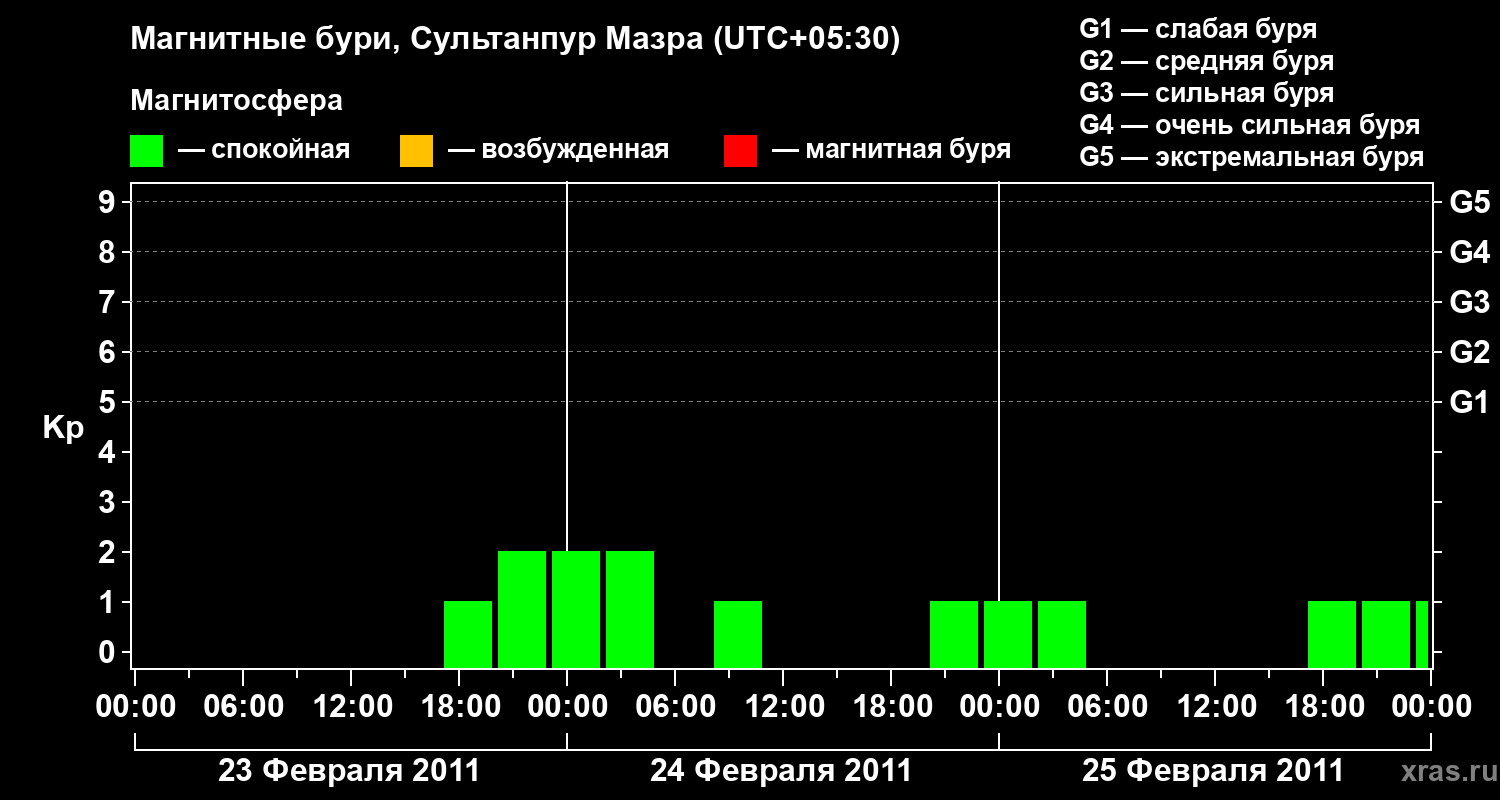Click the Kp 1 bar before 06:00, 25 February
Screen dimensions: 1500x800
[x=1062, y=634]
